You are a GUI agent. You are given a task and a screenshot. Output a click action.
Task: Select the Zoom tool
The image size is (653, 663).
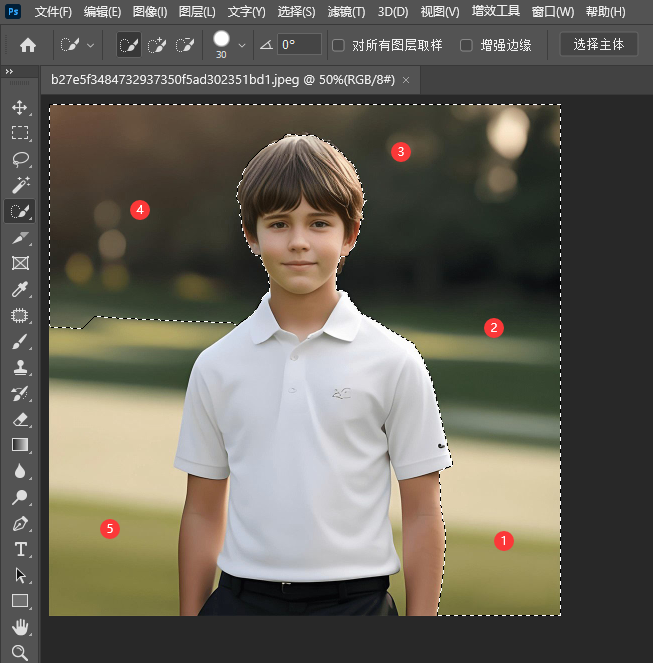pos(20,653)
